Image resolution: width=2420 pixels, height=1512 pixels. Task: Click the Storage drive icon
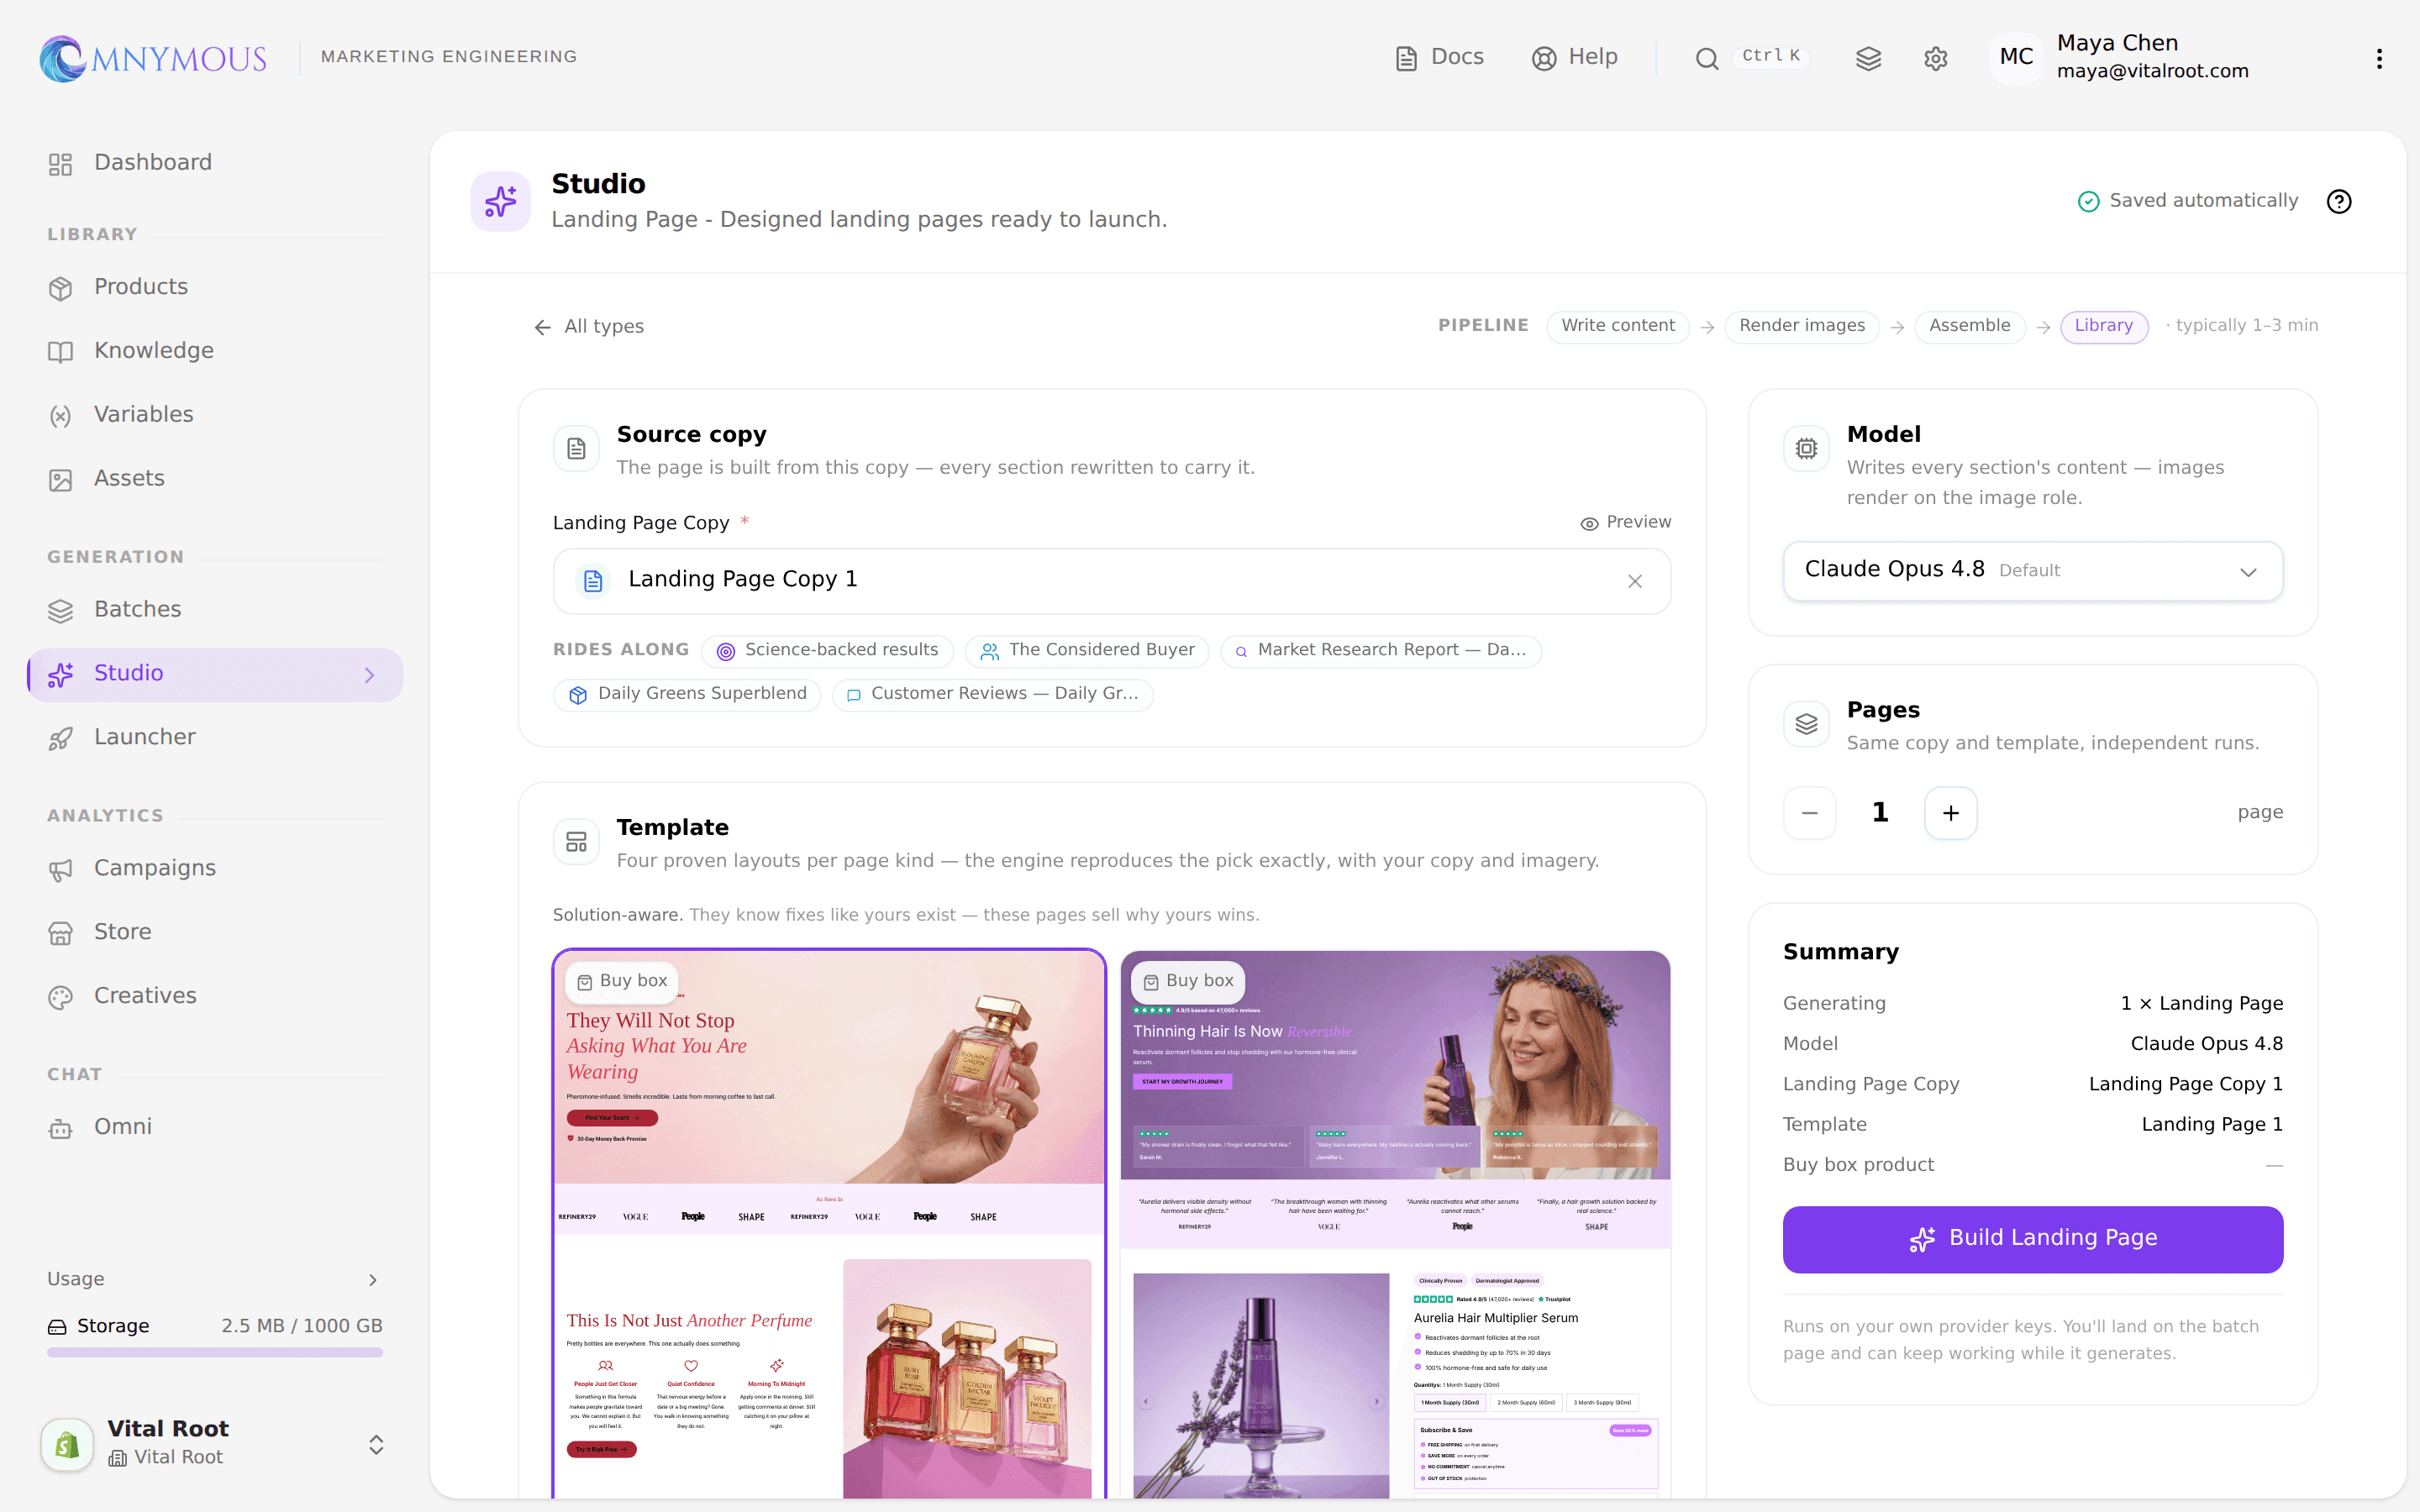click(x=58, y=1327)
